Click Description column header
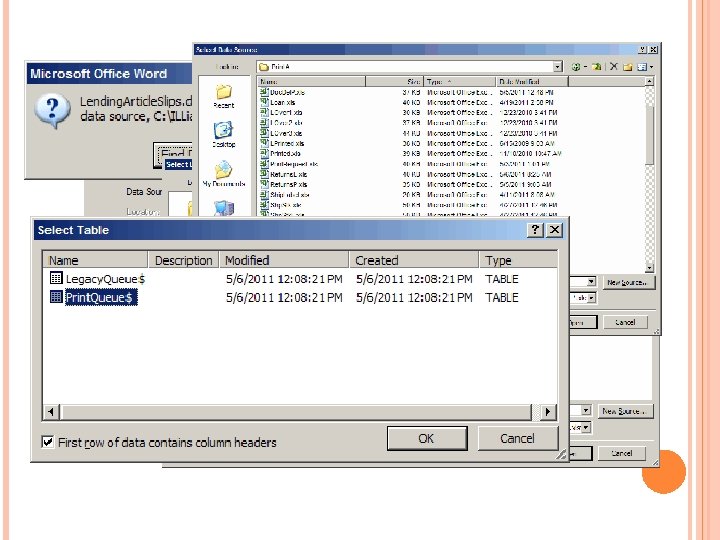720x540 pixels. (x=183, y=260)
